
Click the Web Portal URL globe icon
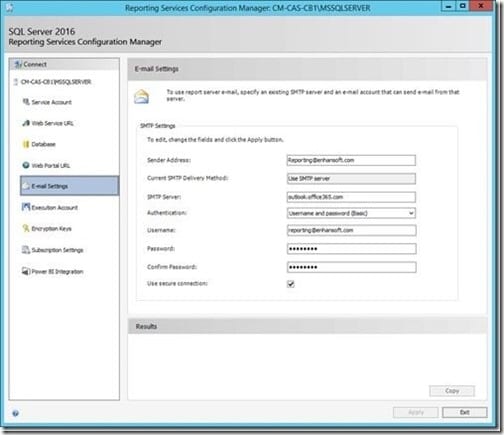tap(26, 165)
